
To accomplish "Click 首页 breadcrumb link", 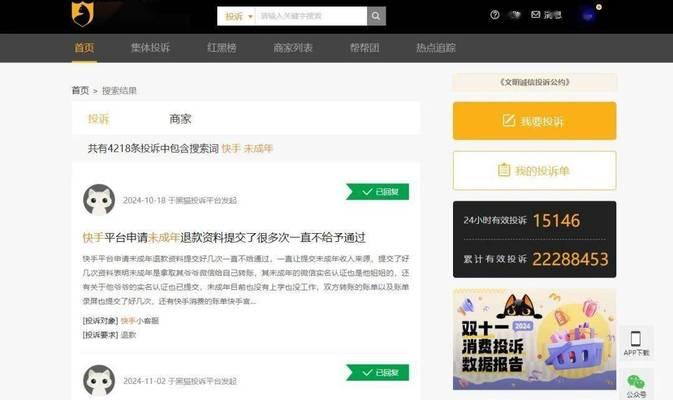I will 80,91.
